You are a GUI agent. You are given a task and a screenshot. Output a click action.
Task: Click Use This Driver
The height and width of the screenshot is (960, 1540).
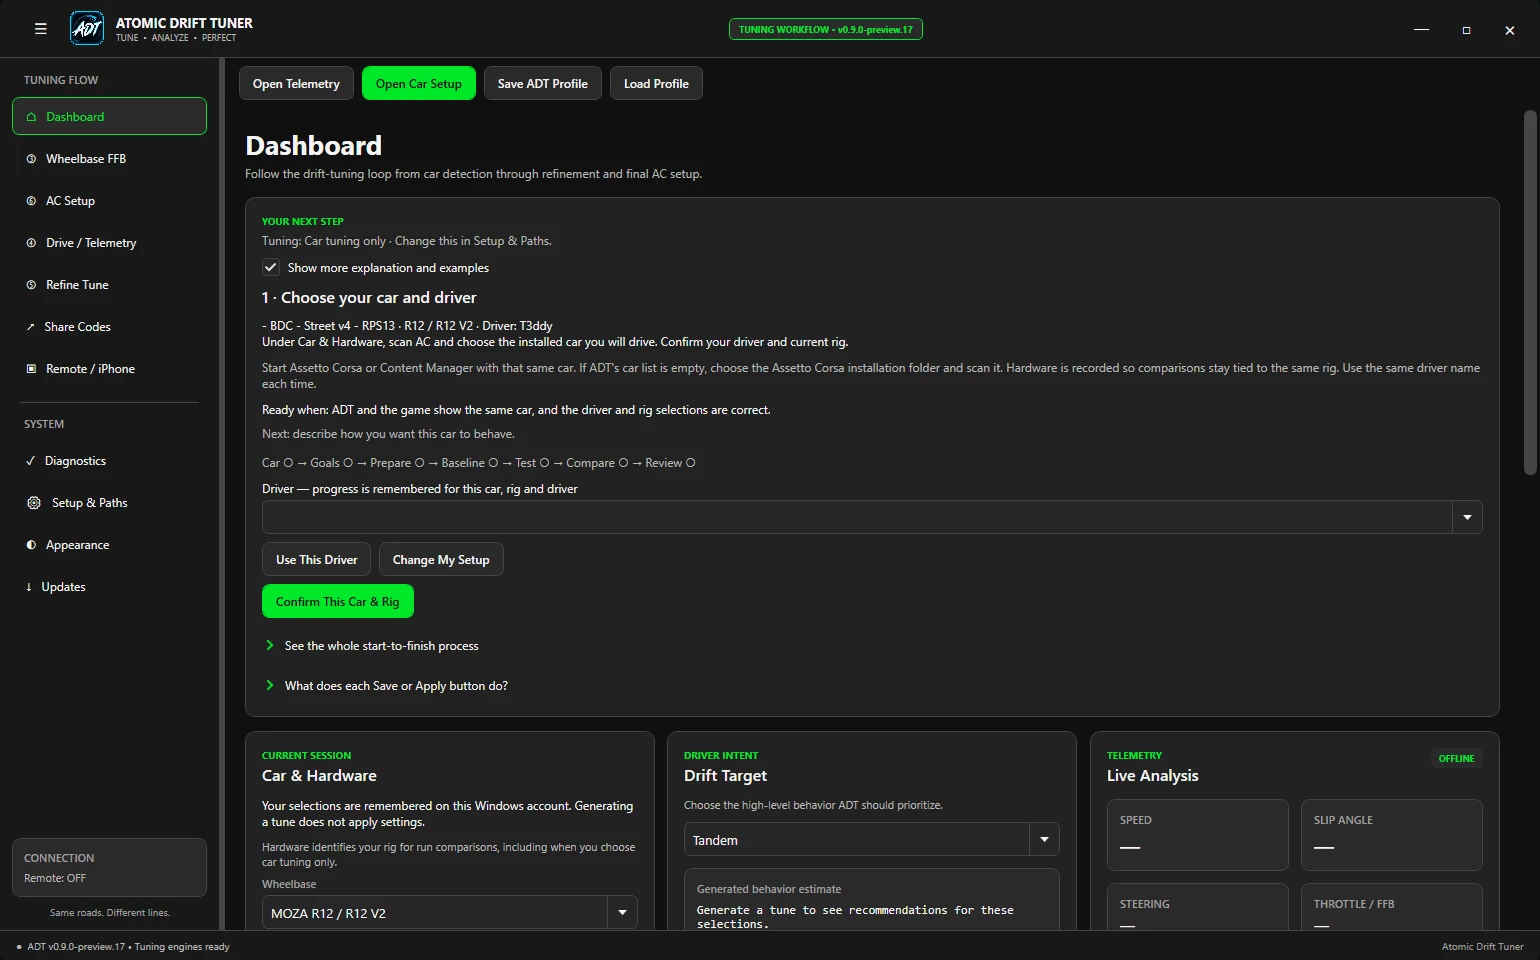click(x=316, y=560)
